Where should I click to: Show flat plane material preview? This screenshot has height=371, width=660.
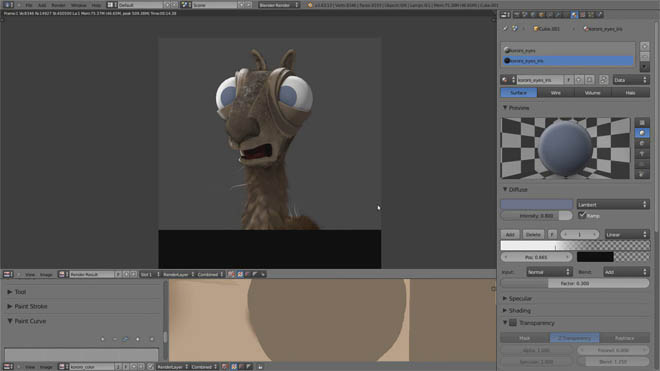coord(642,123)
